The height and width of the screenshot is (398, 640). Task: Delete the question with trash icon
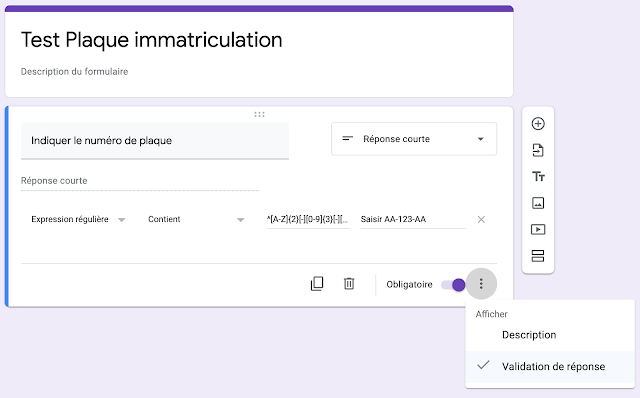point(349,283)
